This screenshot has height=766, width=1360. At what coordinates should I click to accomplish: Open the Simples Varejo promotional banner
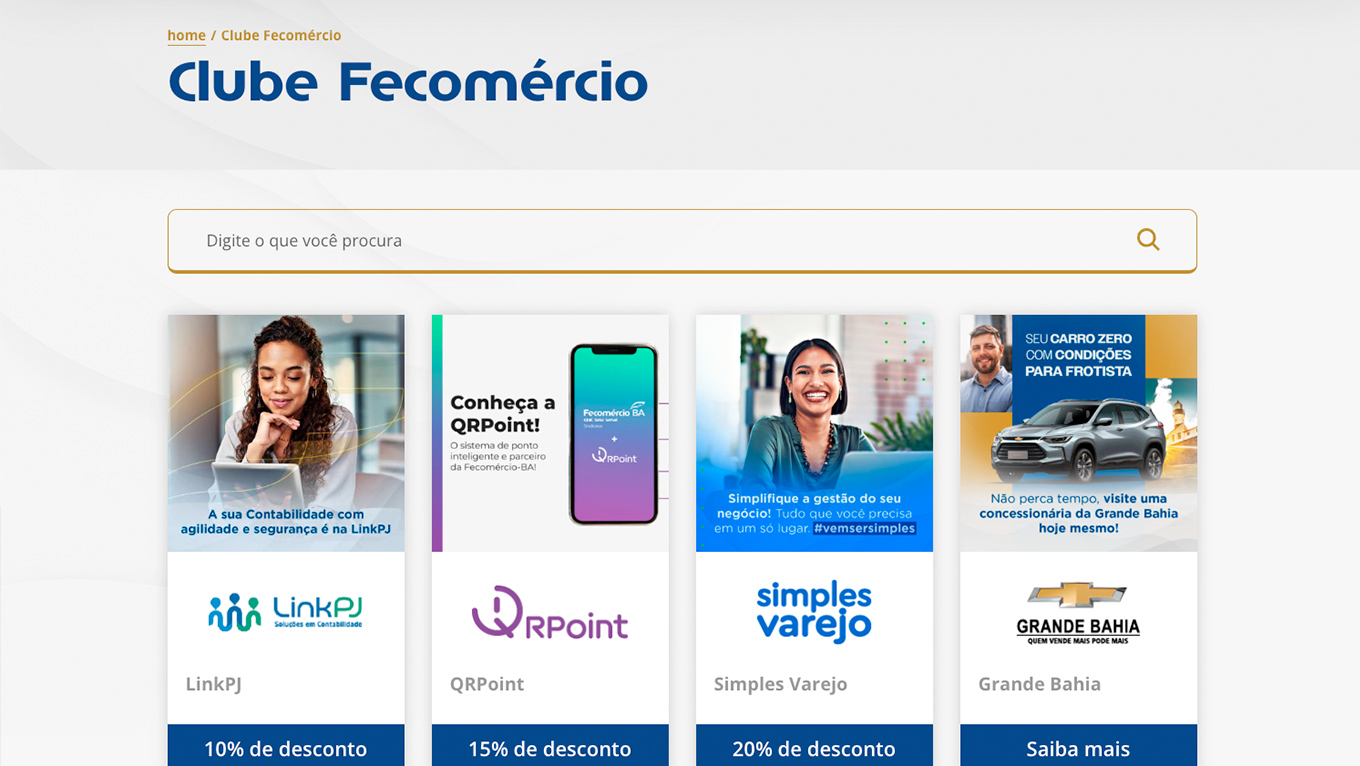click(x=814, y=433)
